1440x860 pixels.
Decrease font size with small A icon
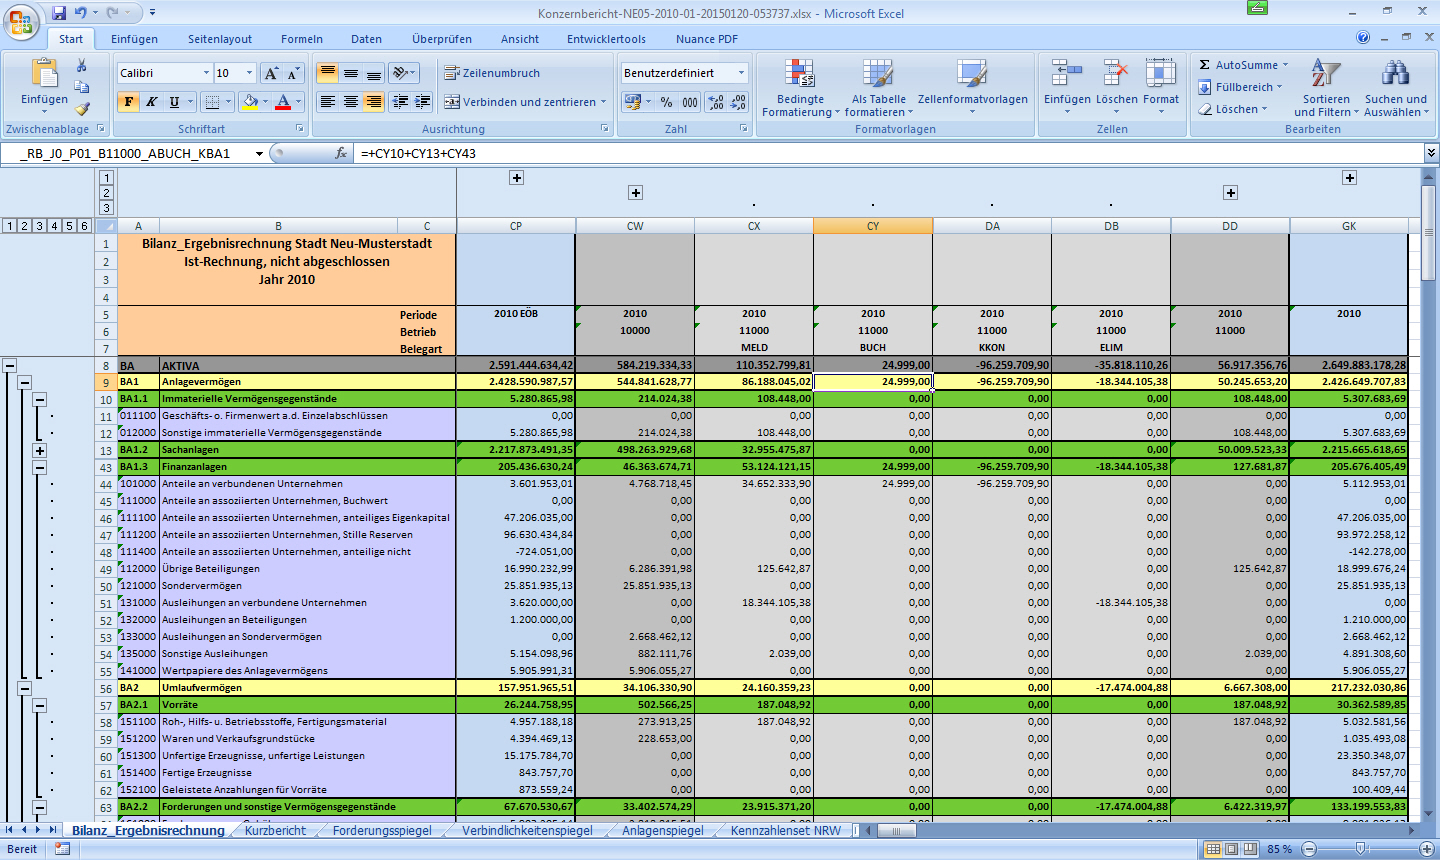pos(293,73)
